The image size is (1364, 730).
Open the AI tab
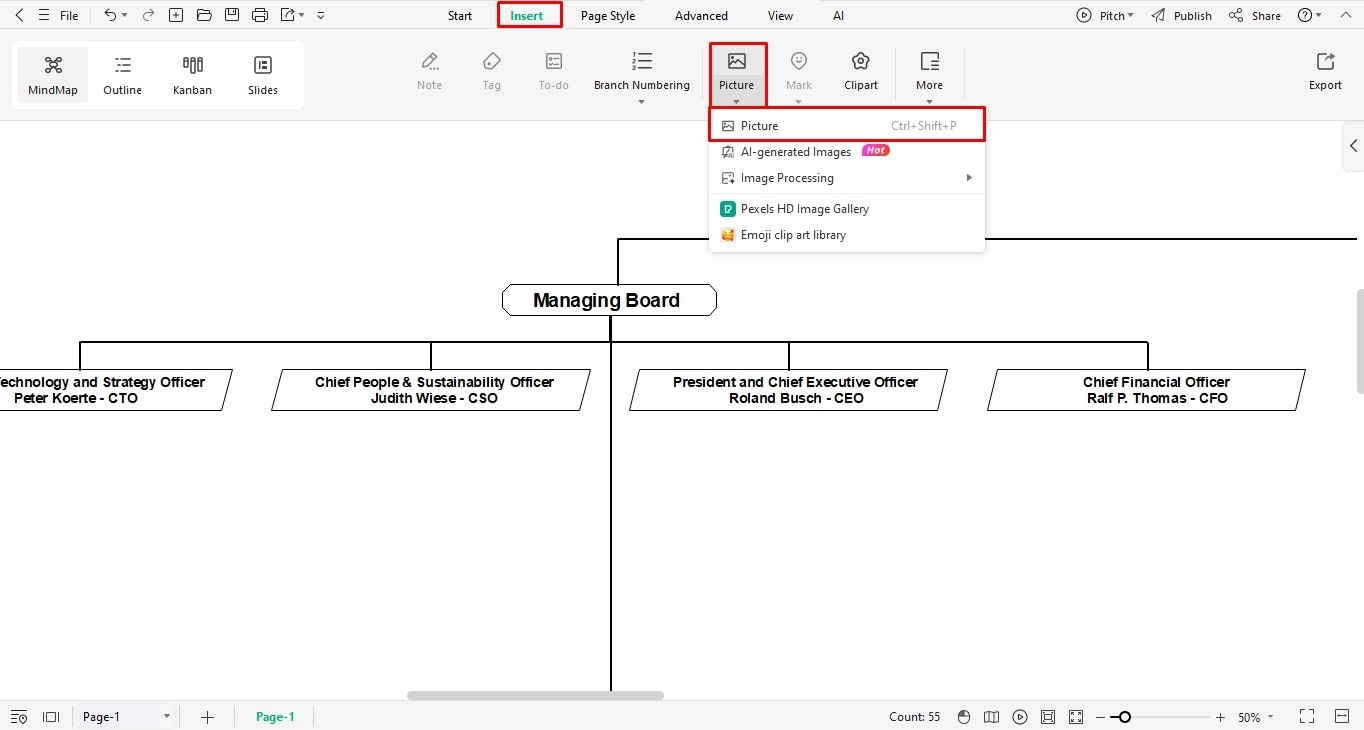(838, 15)
